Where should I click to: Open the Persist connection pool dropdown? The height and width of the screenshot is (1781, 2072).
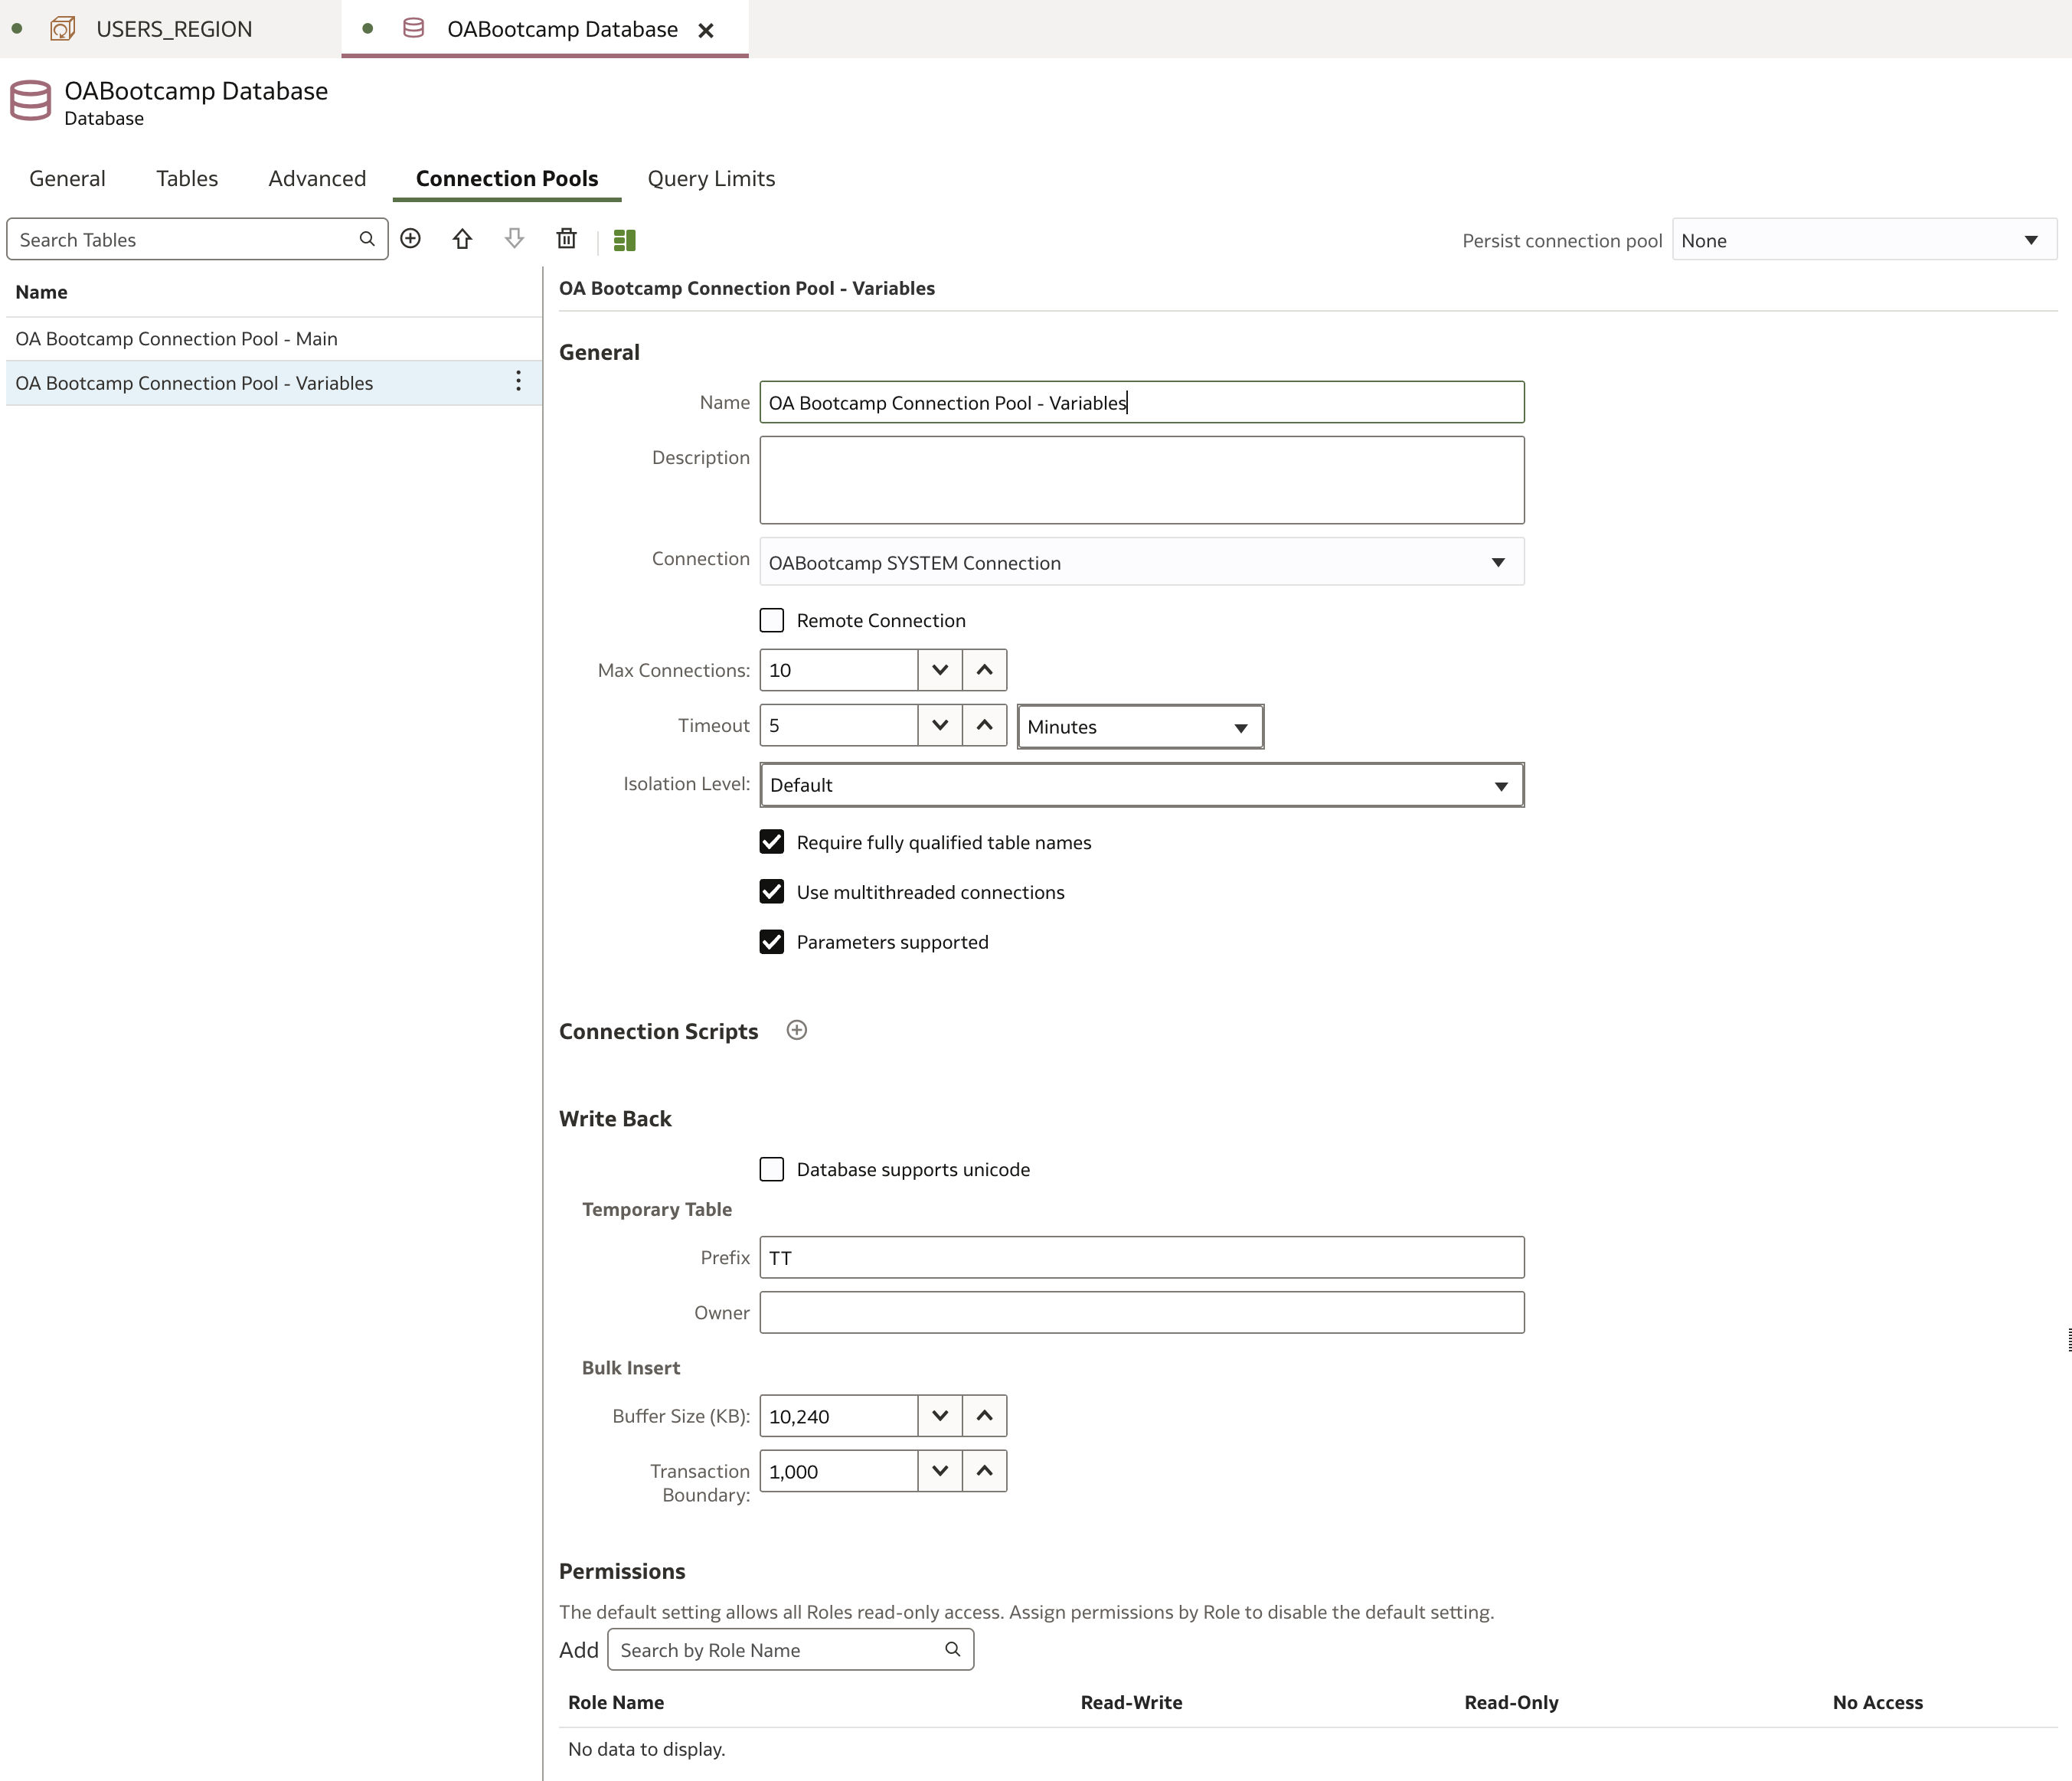point(1864,240)
